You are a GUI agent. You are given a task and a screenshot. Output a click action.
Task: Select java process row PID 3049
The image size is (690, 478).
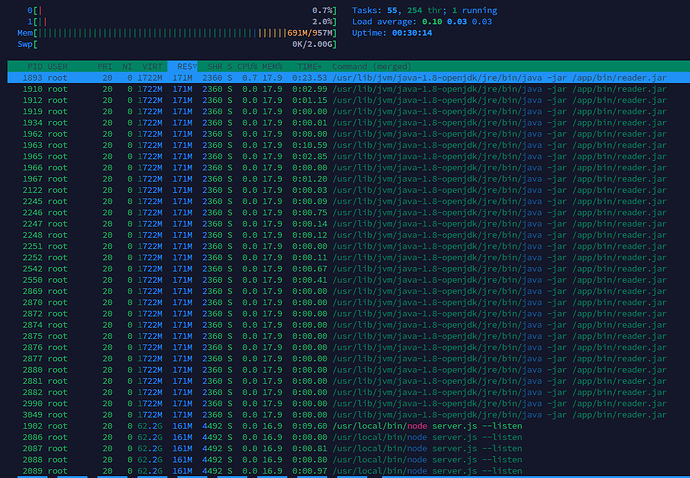point(349,415)
